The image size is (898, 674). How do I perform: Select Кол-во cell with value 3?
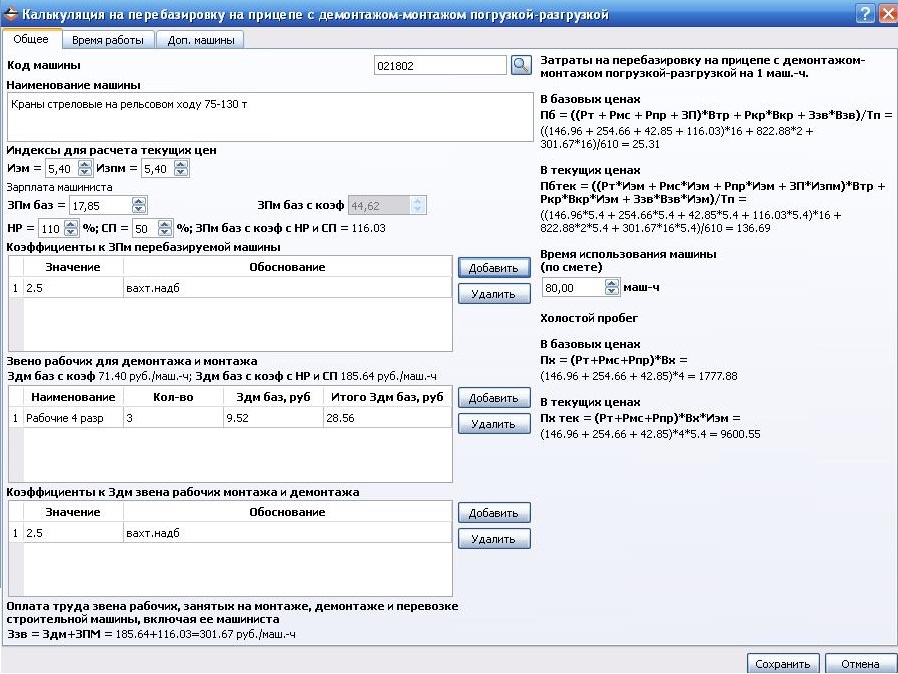pyautogui.click(x=174, y=418)
